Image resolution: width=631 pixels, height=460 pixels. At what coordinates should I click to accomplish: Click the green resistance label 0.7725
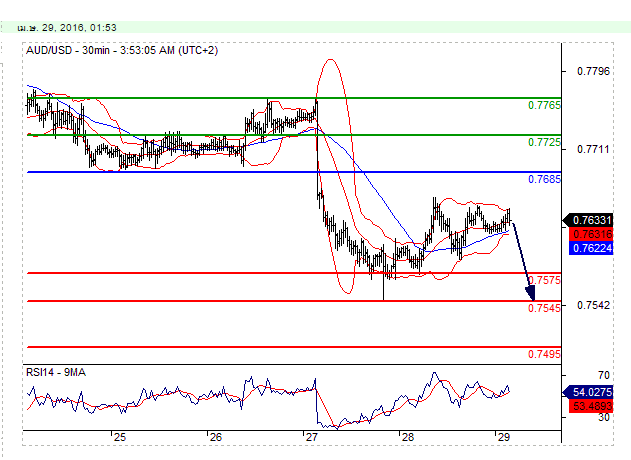click(544, 142)
